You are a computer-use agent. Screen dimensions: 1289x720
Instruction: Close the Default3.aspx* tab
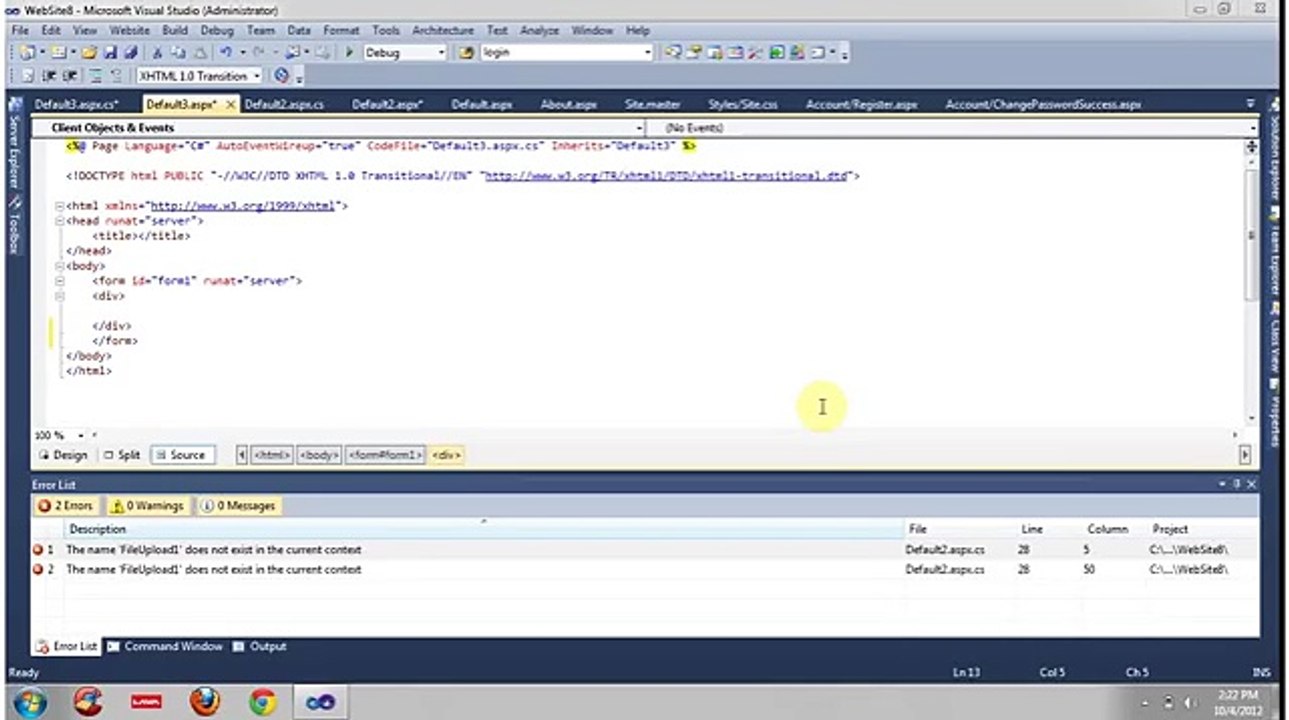coord(231,104)
